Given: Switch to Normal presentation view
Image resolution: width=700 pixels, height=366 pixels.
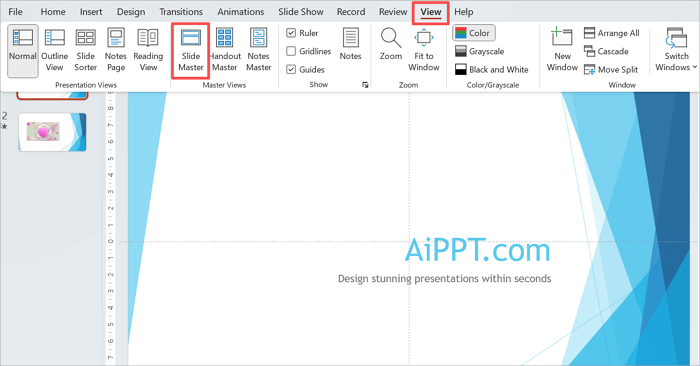Looking at the screenshot, I should [x=22, y=50].
